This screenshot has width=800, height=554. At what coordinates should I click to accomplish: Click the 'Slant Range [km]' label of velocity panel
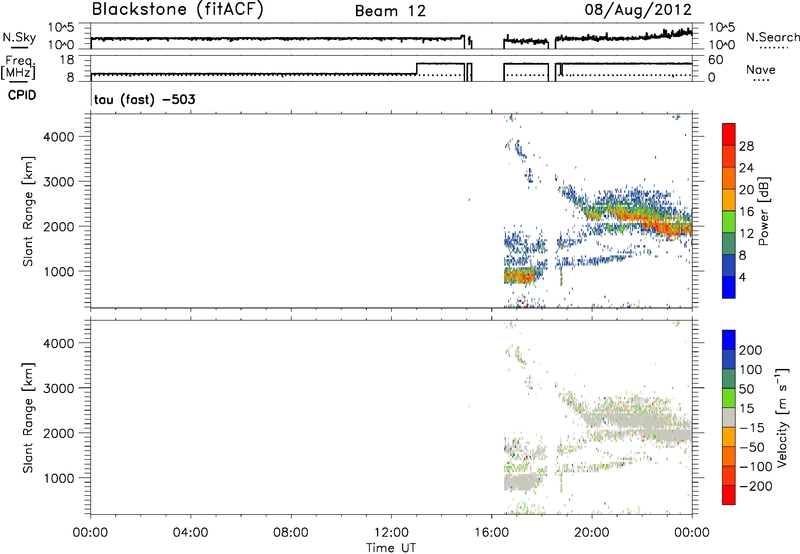28,418
